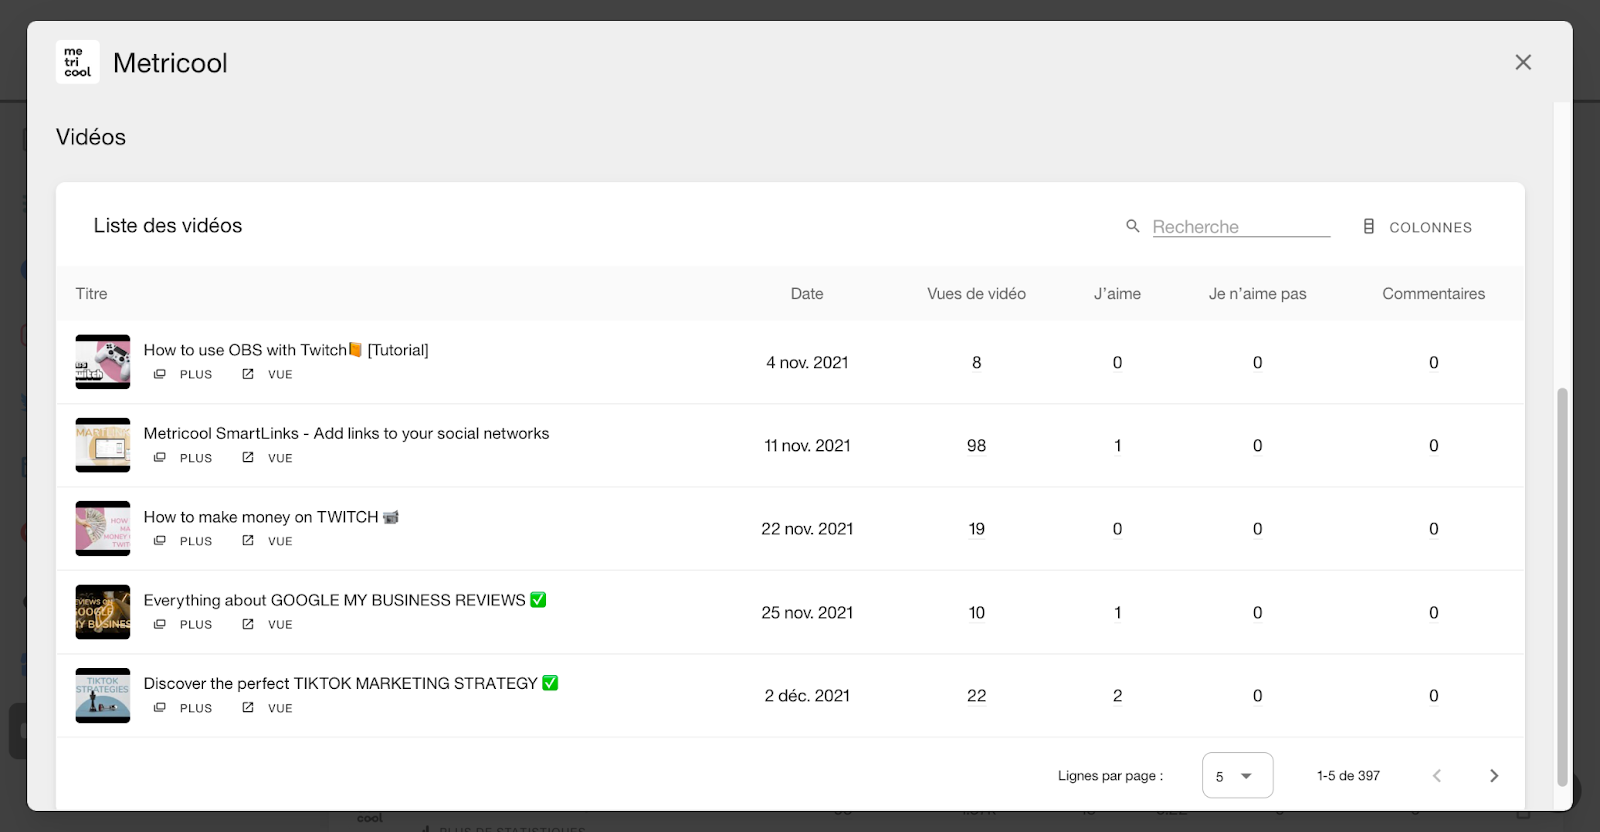Open VUE link for Metricool SmartLinks video
The width and height of the screenshot is (1600, 832).
tap(267, 458)
